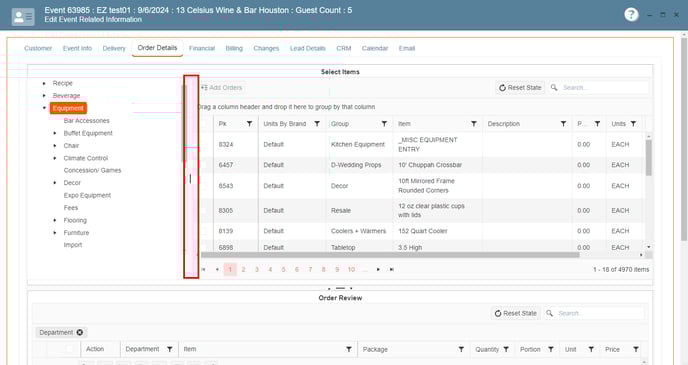
Task: Click the customer profile icon in header
Action: (x=23, y=17)
